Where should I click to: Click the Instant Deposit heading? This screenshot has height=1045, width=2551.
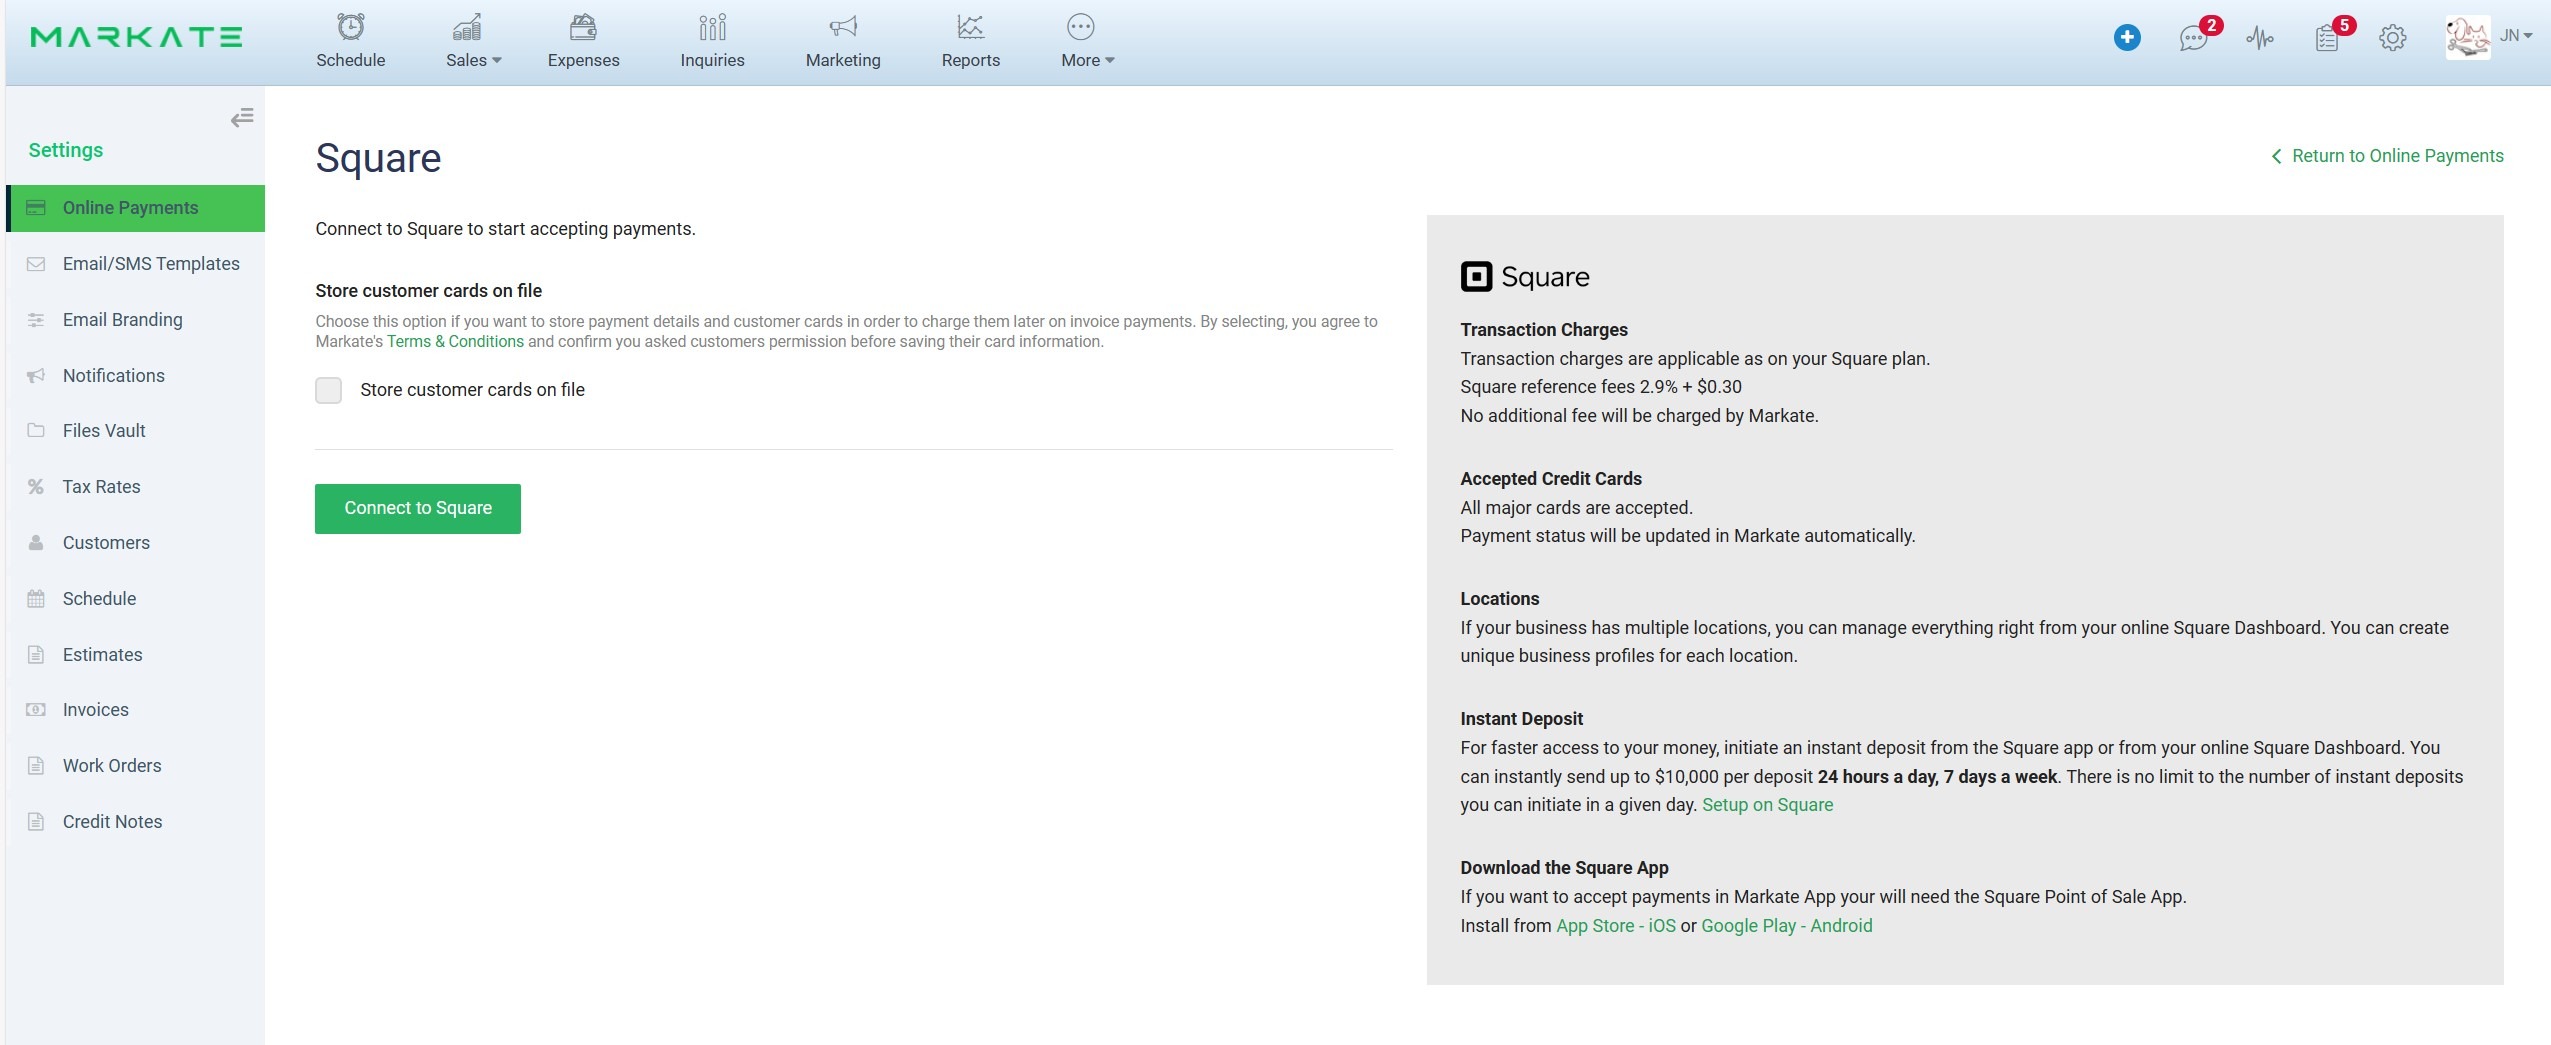[1521, 719]
